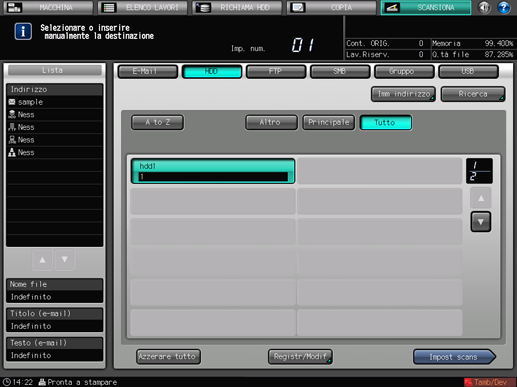This screenshot has width=517, height=387.
Task: Switch to RICHIAMA HDD tab
Action: pyautogui.click(x=237, y=7)
